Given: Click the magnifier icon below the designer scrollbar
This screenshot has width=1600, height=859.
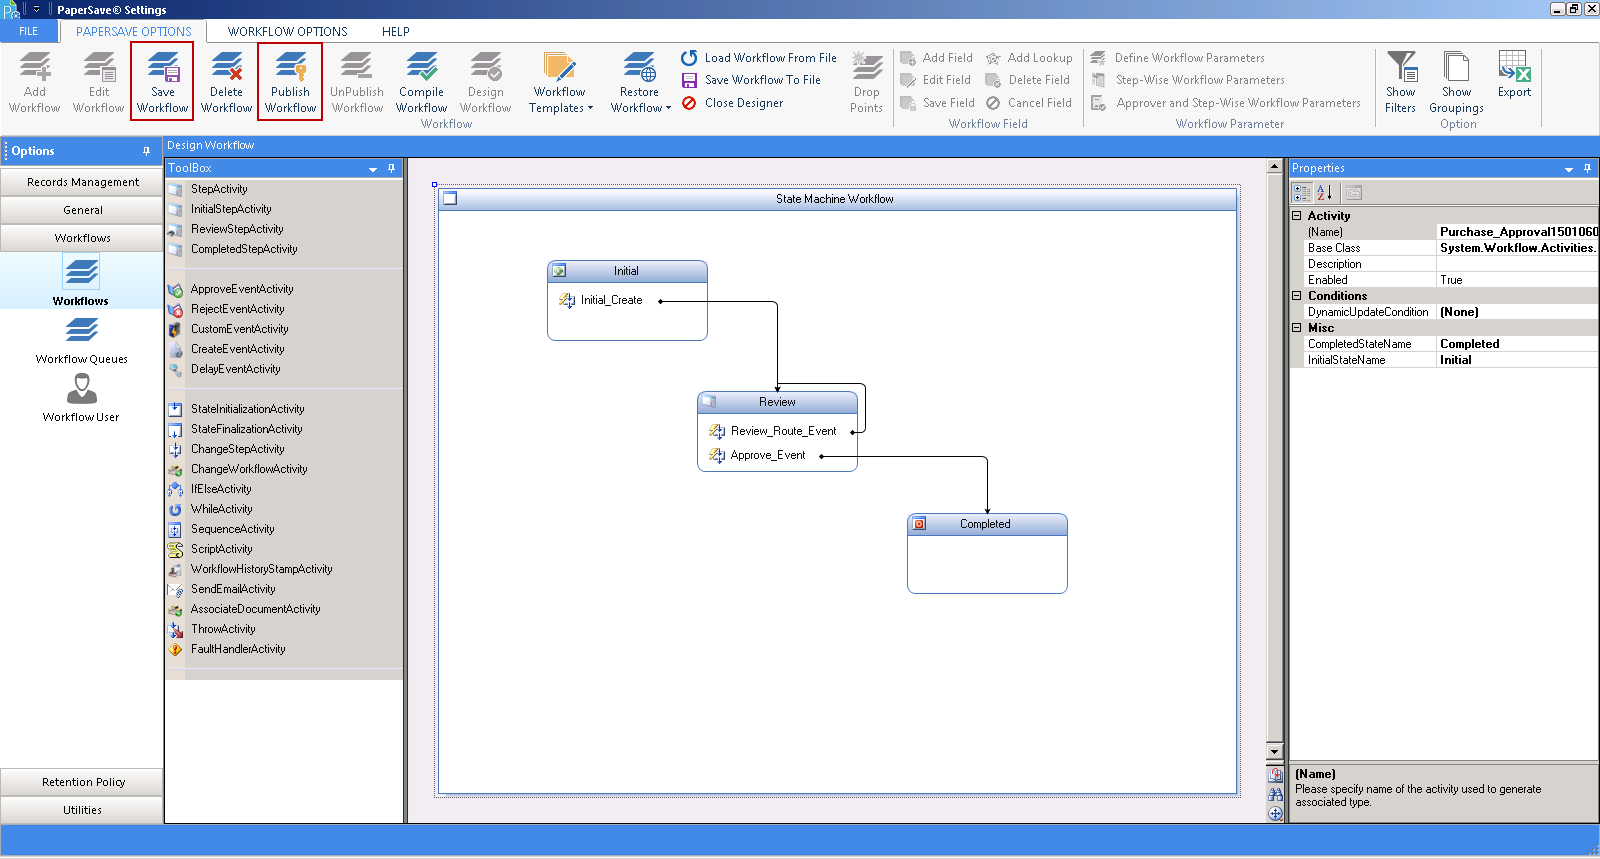Looking at the screenshot, I should (x=1275, y=814).
